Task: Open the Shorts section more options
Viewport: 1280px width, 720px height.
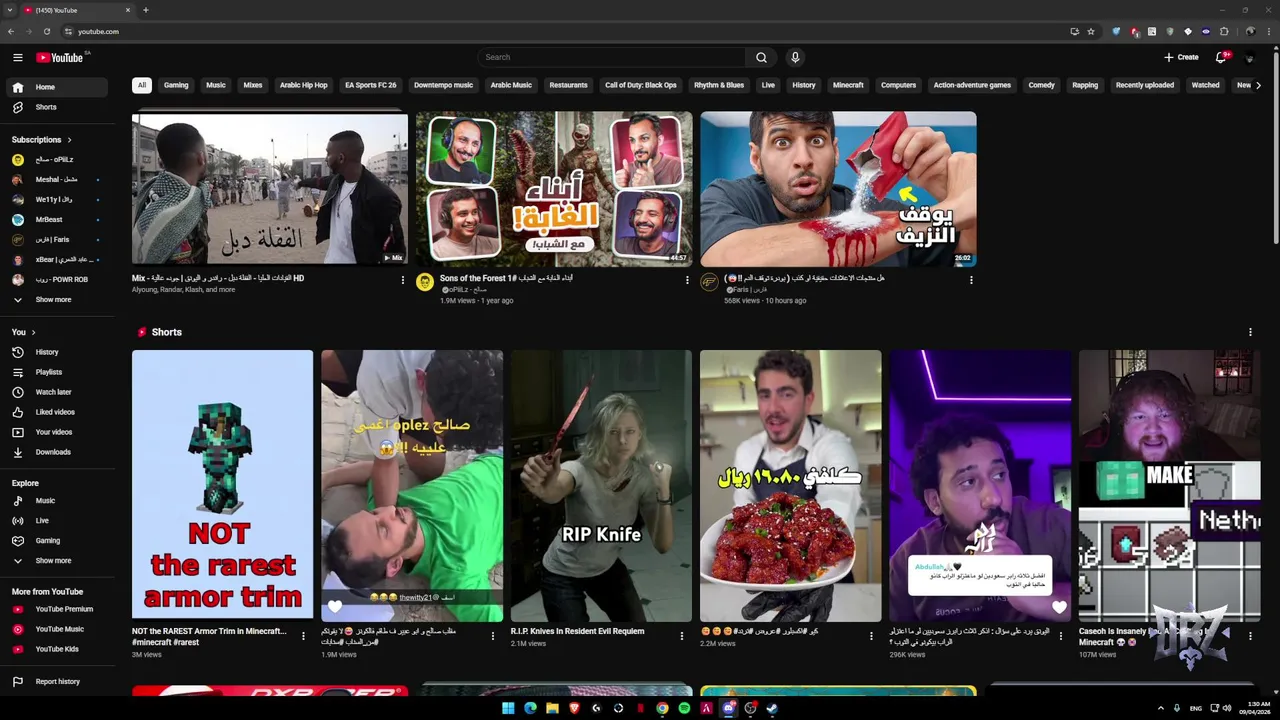Action: click(1250, 332)
